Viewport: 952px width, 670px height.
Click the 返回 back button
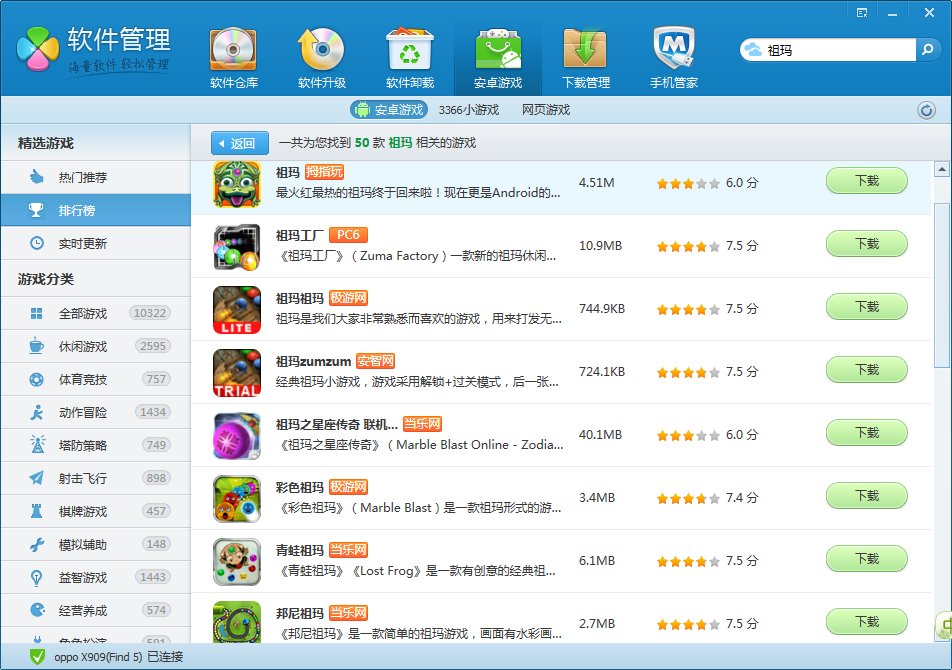[238, 142]
